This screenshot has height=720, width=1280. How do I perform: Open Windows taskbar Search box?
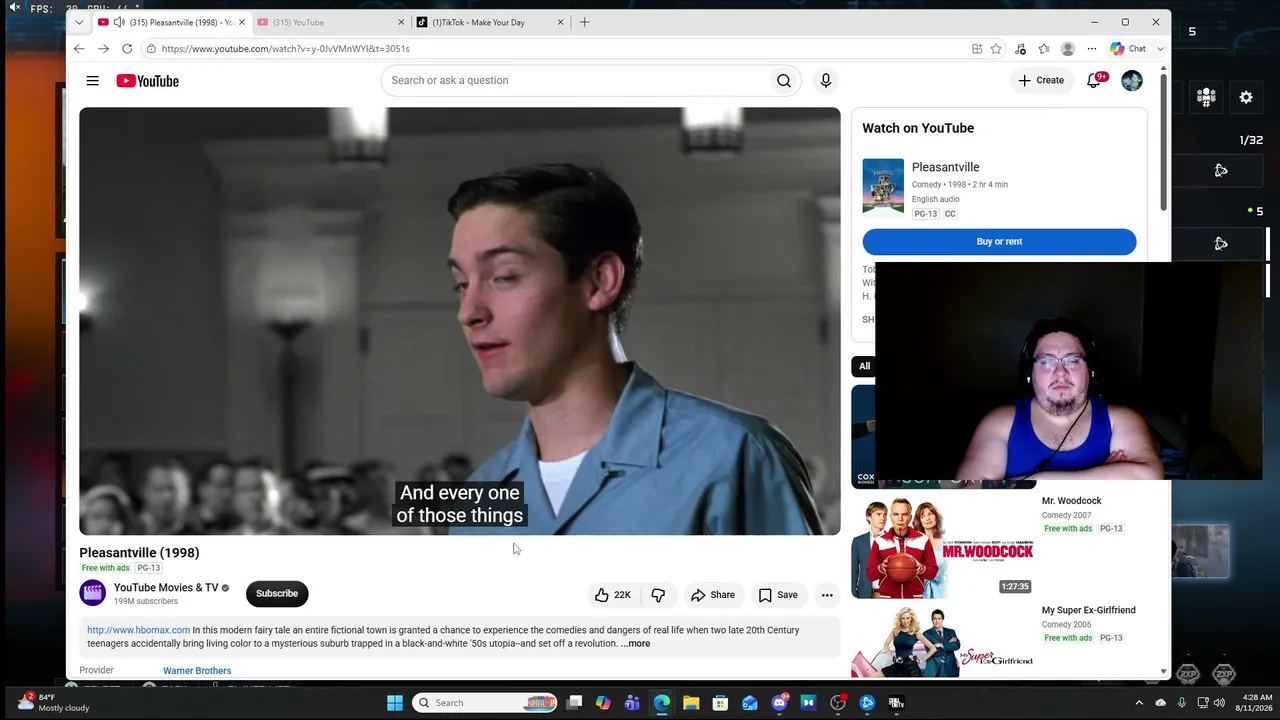[x=485, y=703]
